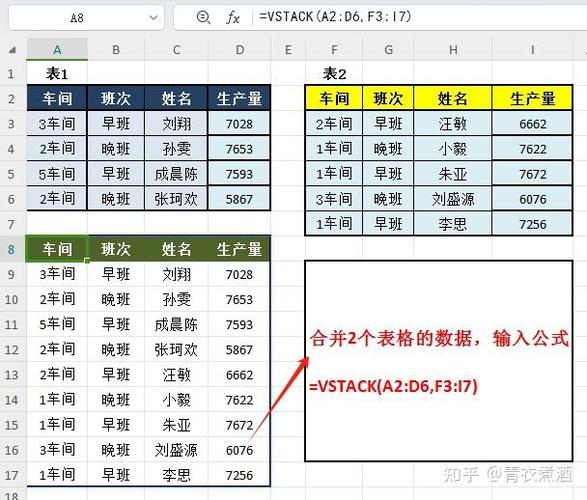Click value 7256 in row 7
The image size is (587, 500).
(x=532, y=224)
